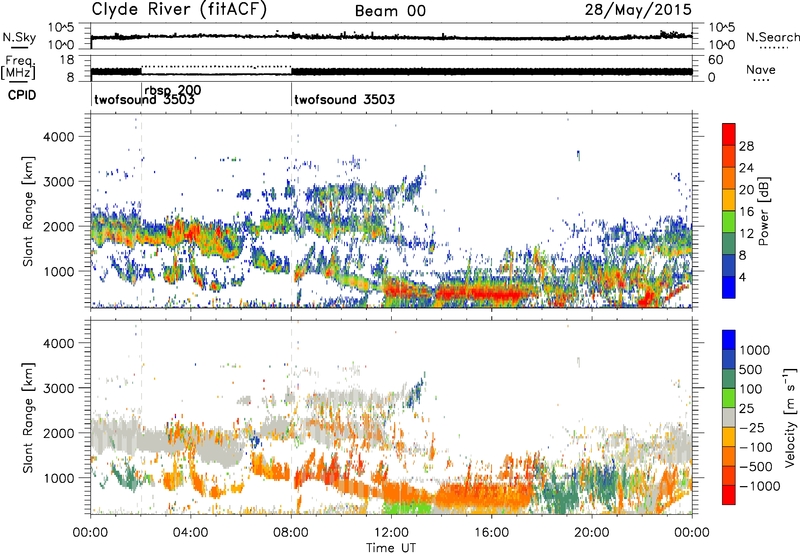Click the "500" Velocity colorbar tick label

pos(751,369)
